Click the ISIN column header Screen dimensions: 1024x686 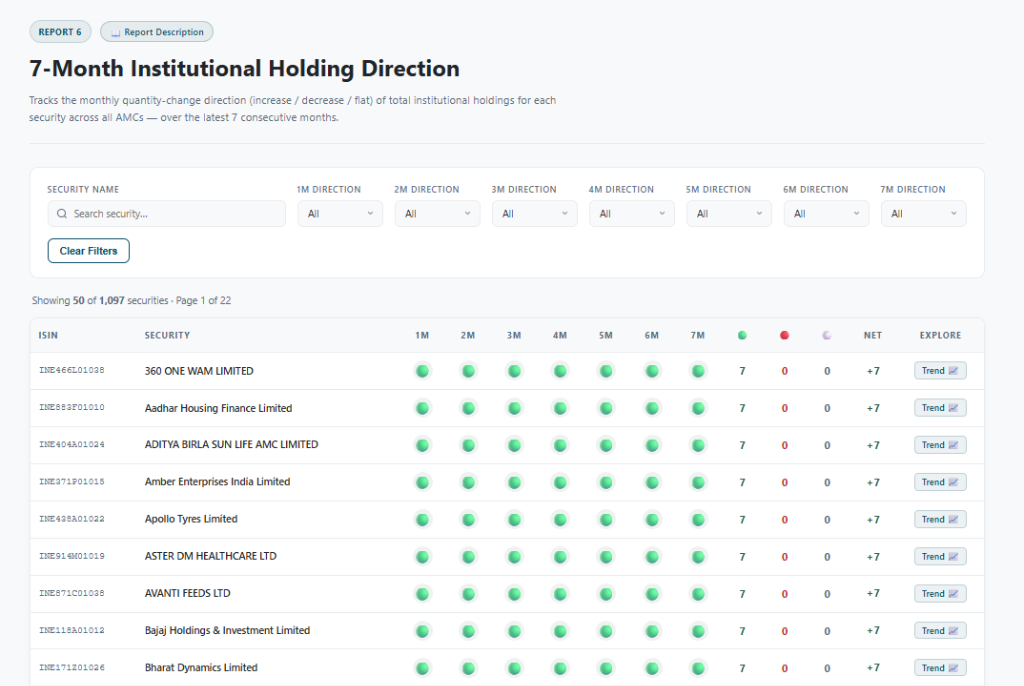coord(48,335)
